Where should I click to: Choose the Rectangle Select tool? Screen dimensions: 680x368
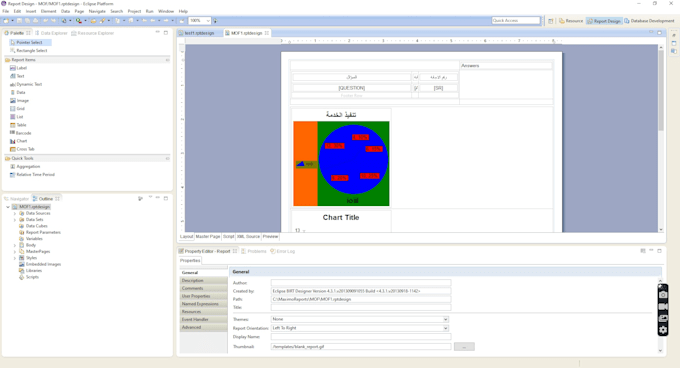[x=29, y=51]
